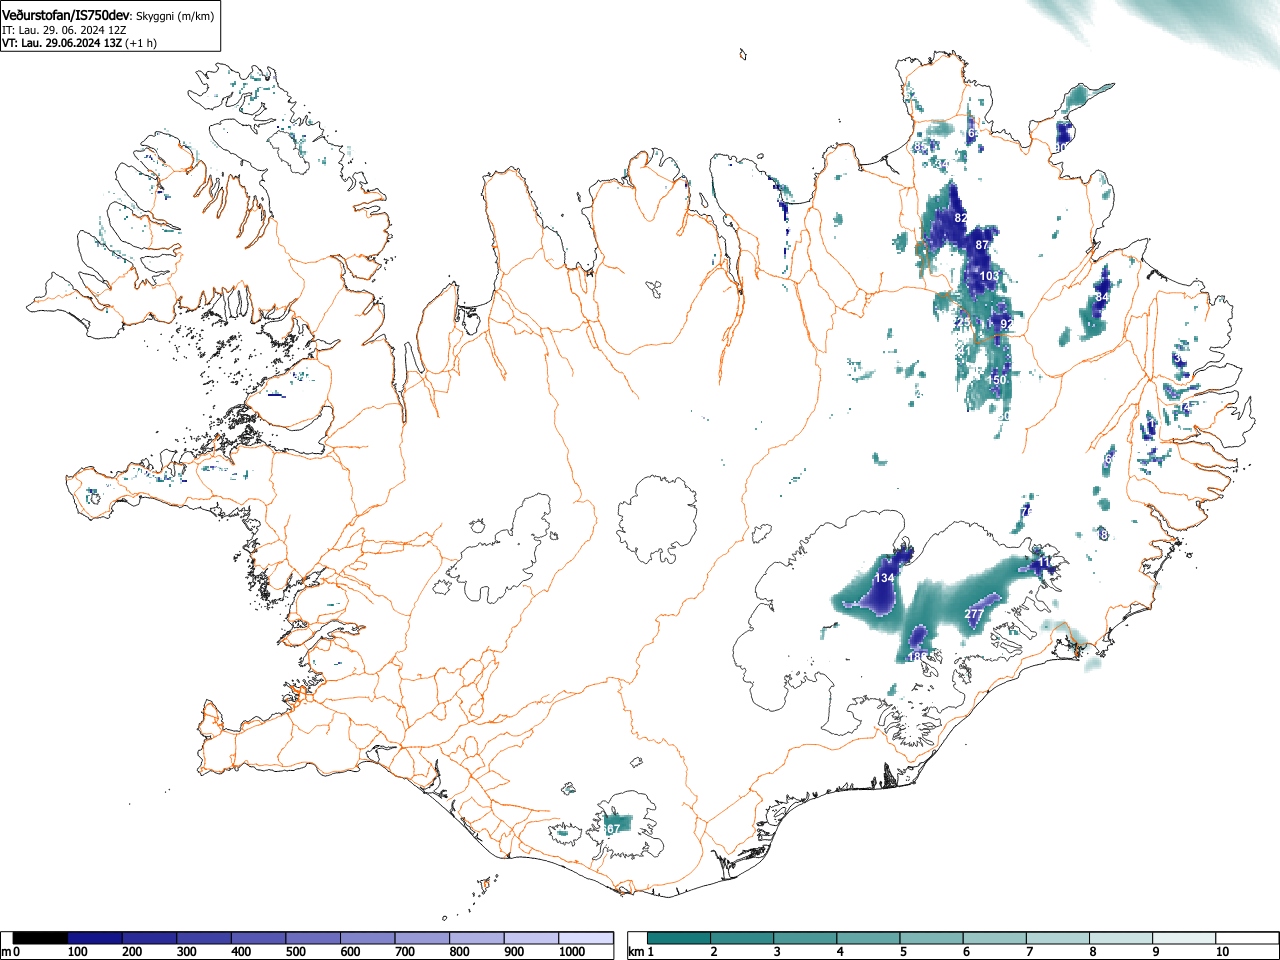Click the '82' visibility value on map
1280x960 pixels.
click(x=961, y=218)
